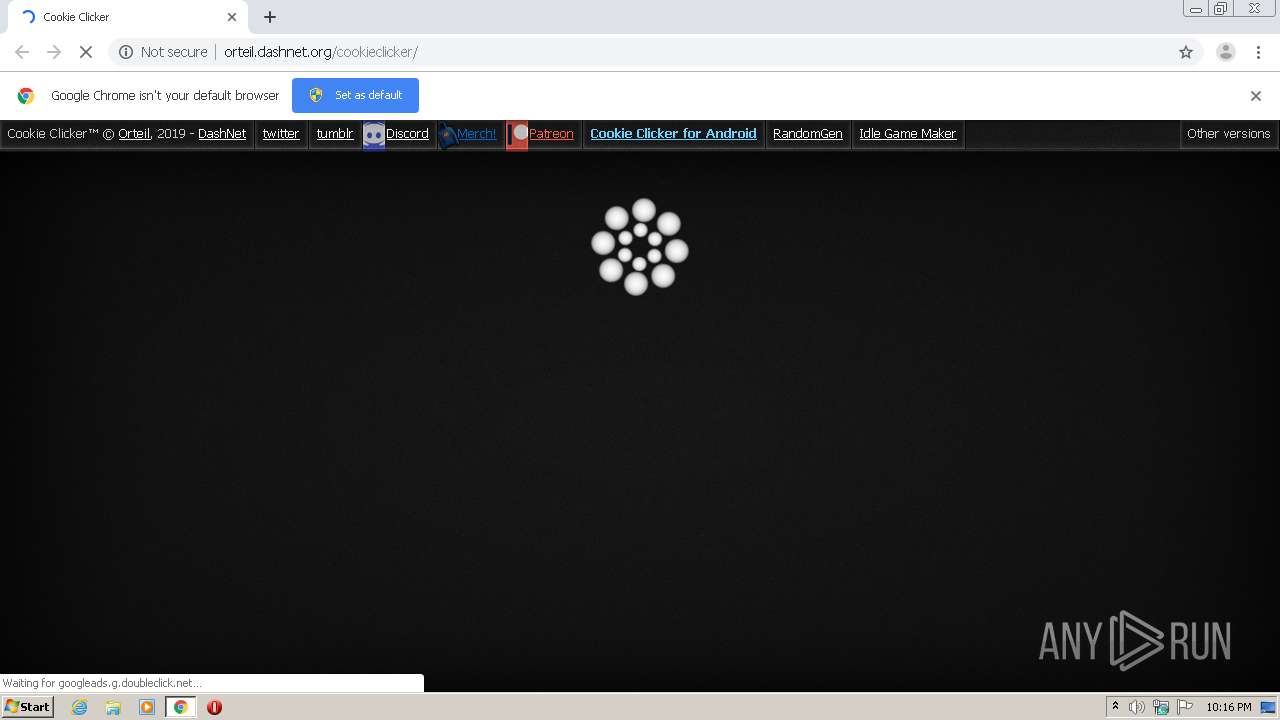Show hidden tray icons arrow
1280x720 pixels.
coord(1115,707)
